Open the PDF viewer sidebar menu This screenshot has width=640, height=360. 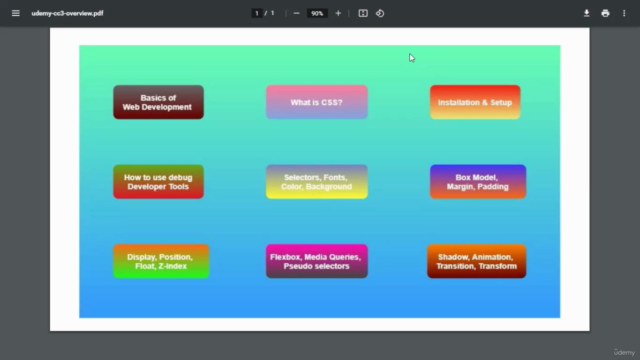tap(16, 13)
